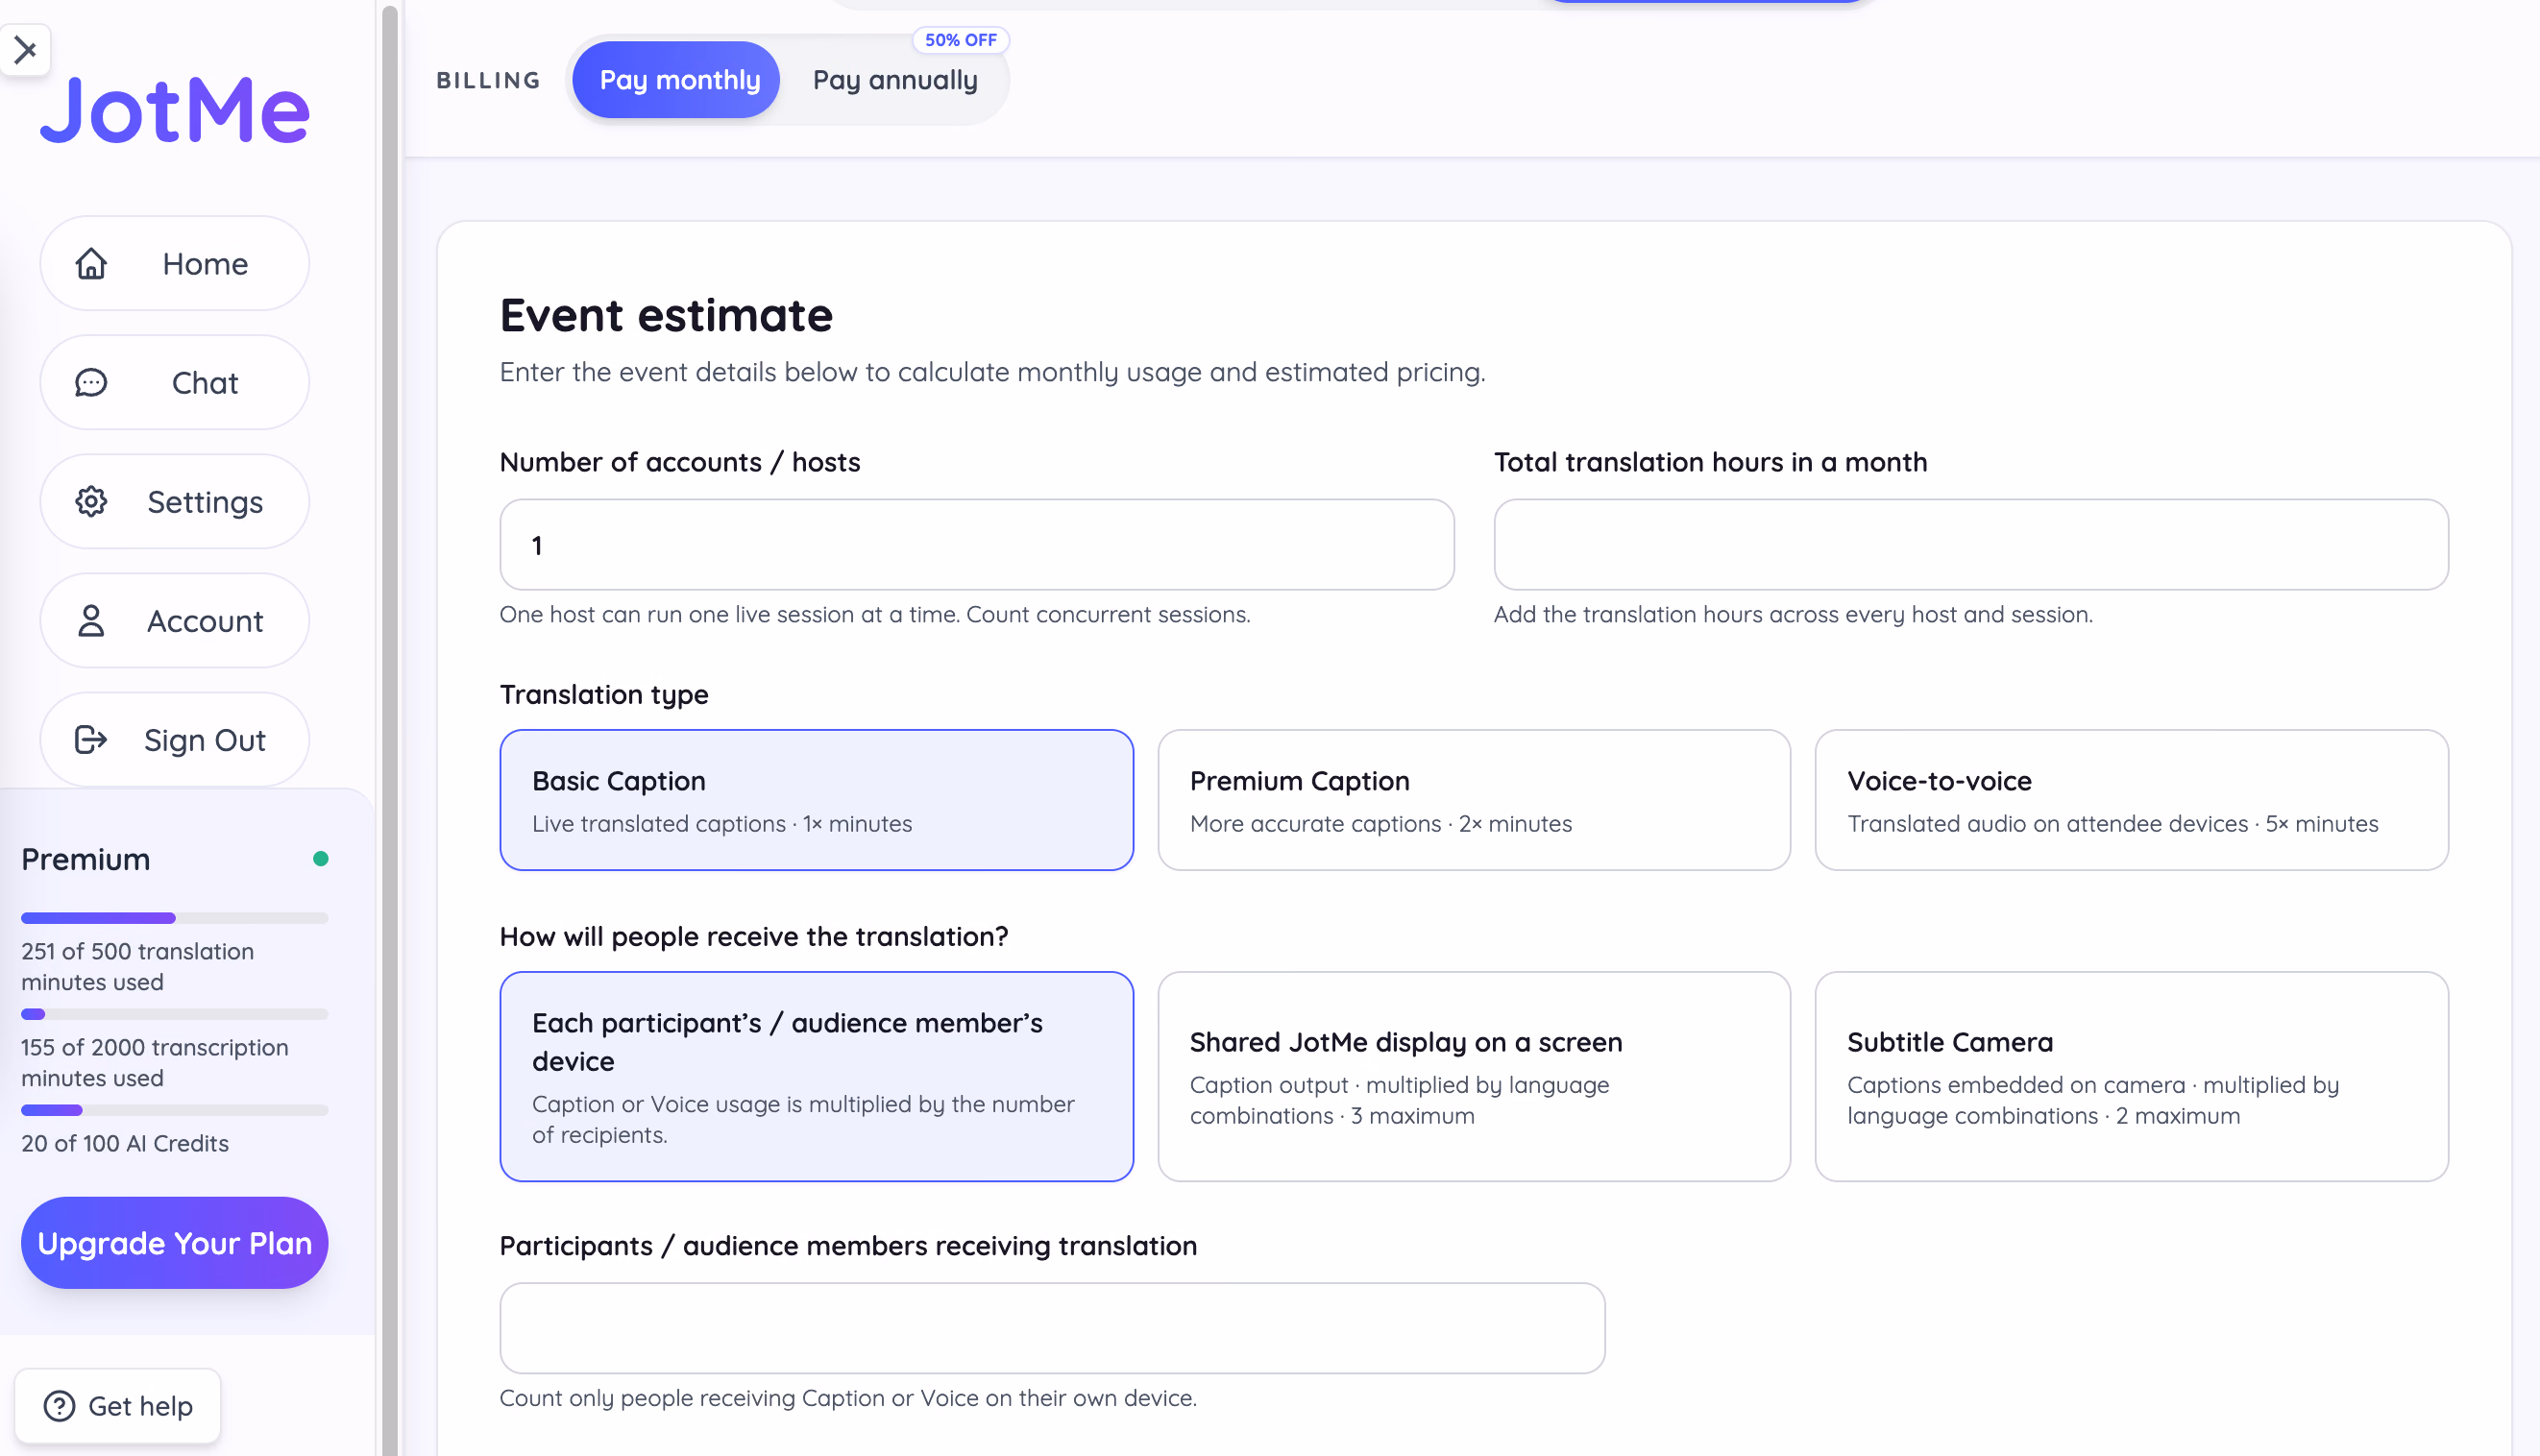Image resolution: width=2540 pixels, height=1456 pixels.
Task: Open Chat via speech bubble icon
Action: [x=91, y=383]
